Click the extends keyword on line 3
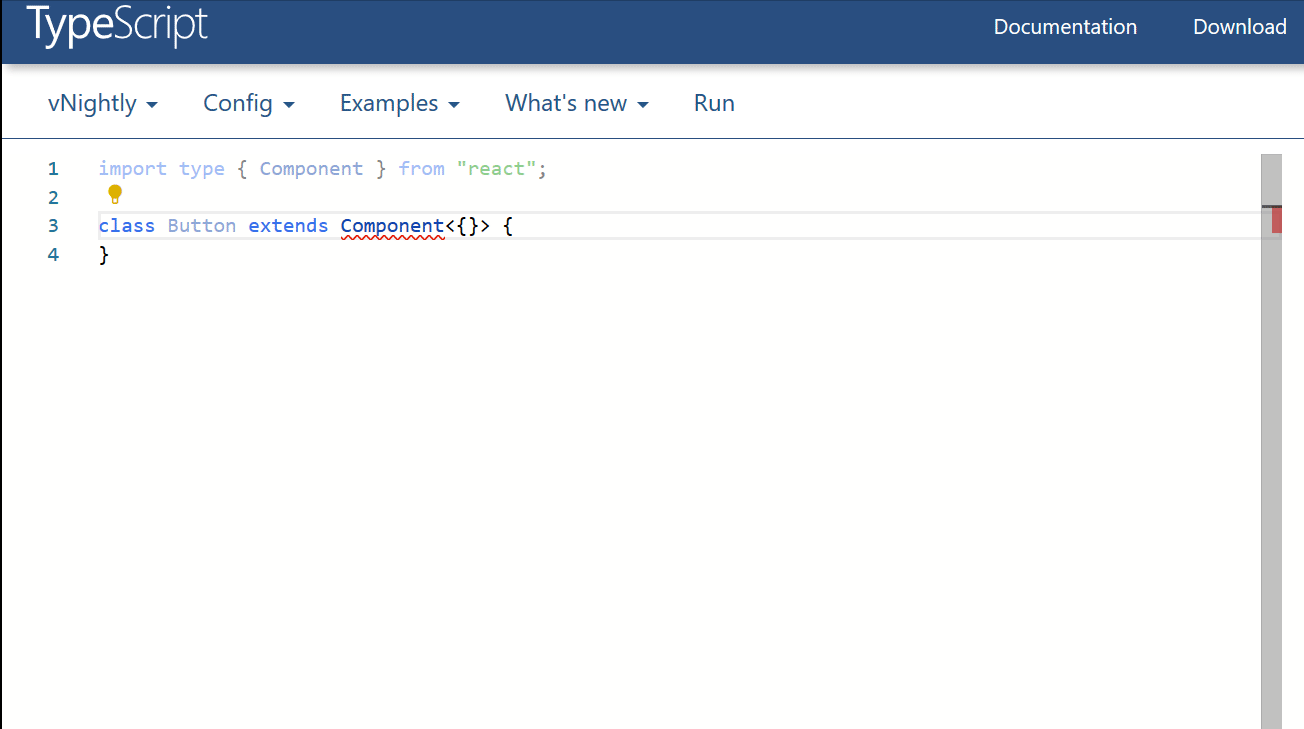 [288, 226]
